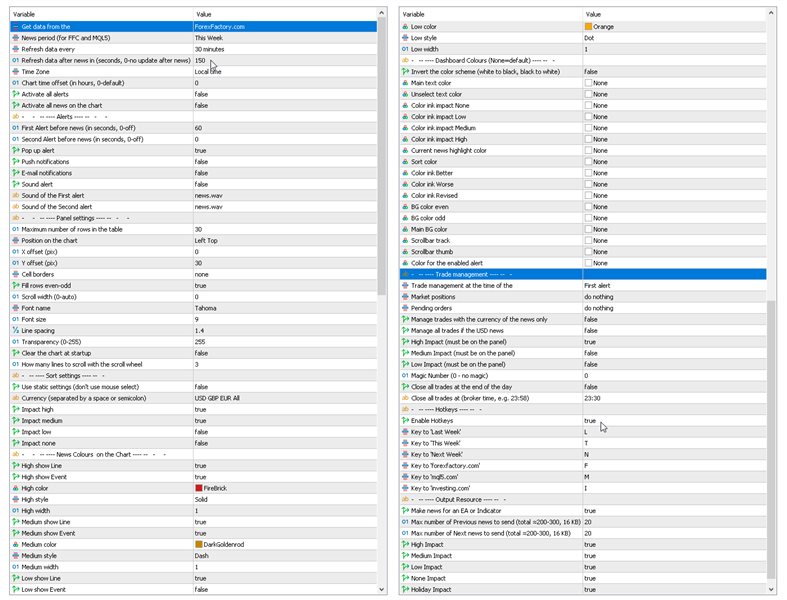
Task: Edit the 'Tahoma' Font name value
Action: pyautogui.click(x=285, y=308)
